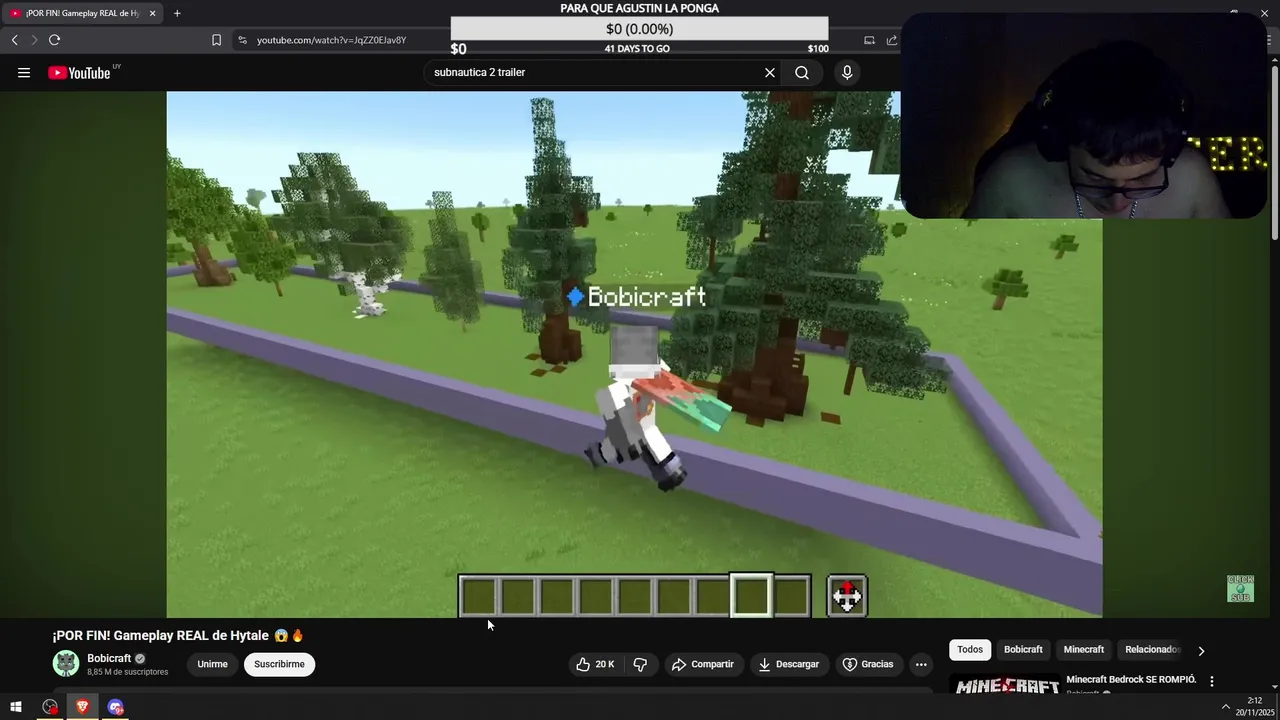The image size is (1280, 720).
Task: Reload the page in the browser
Action: tap(54, 40)
